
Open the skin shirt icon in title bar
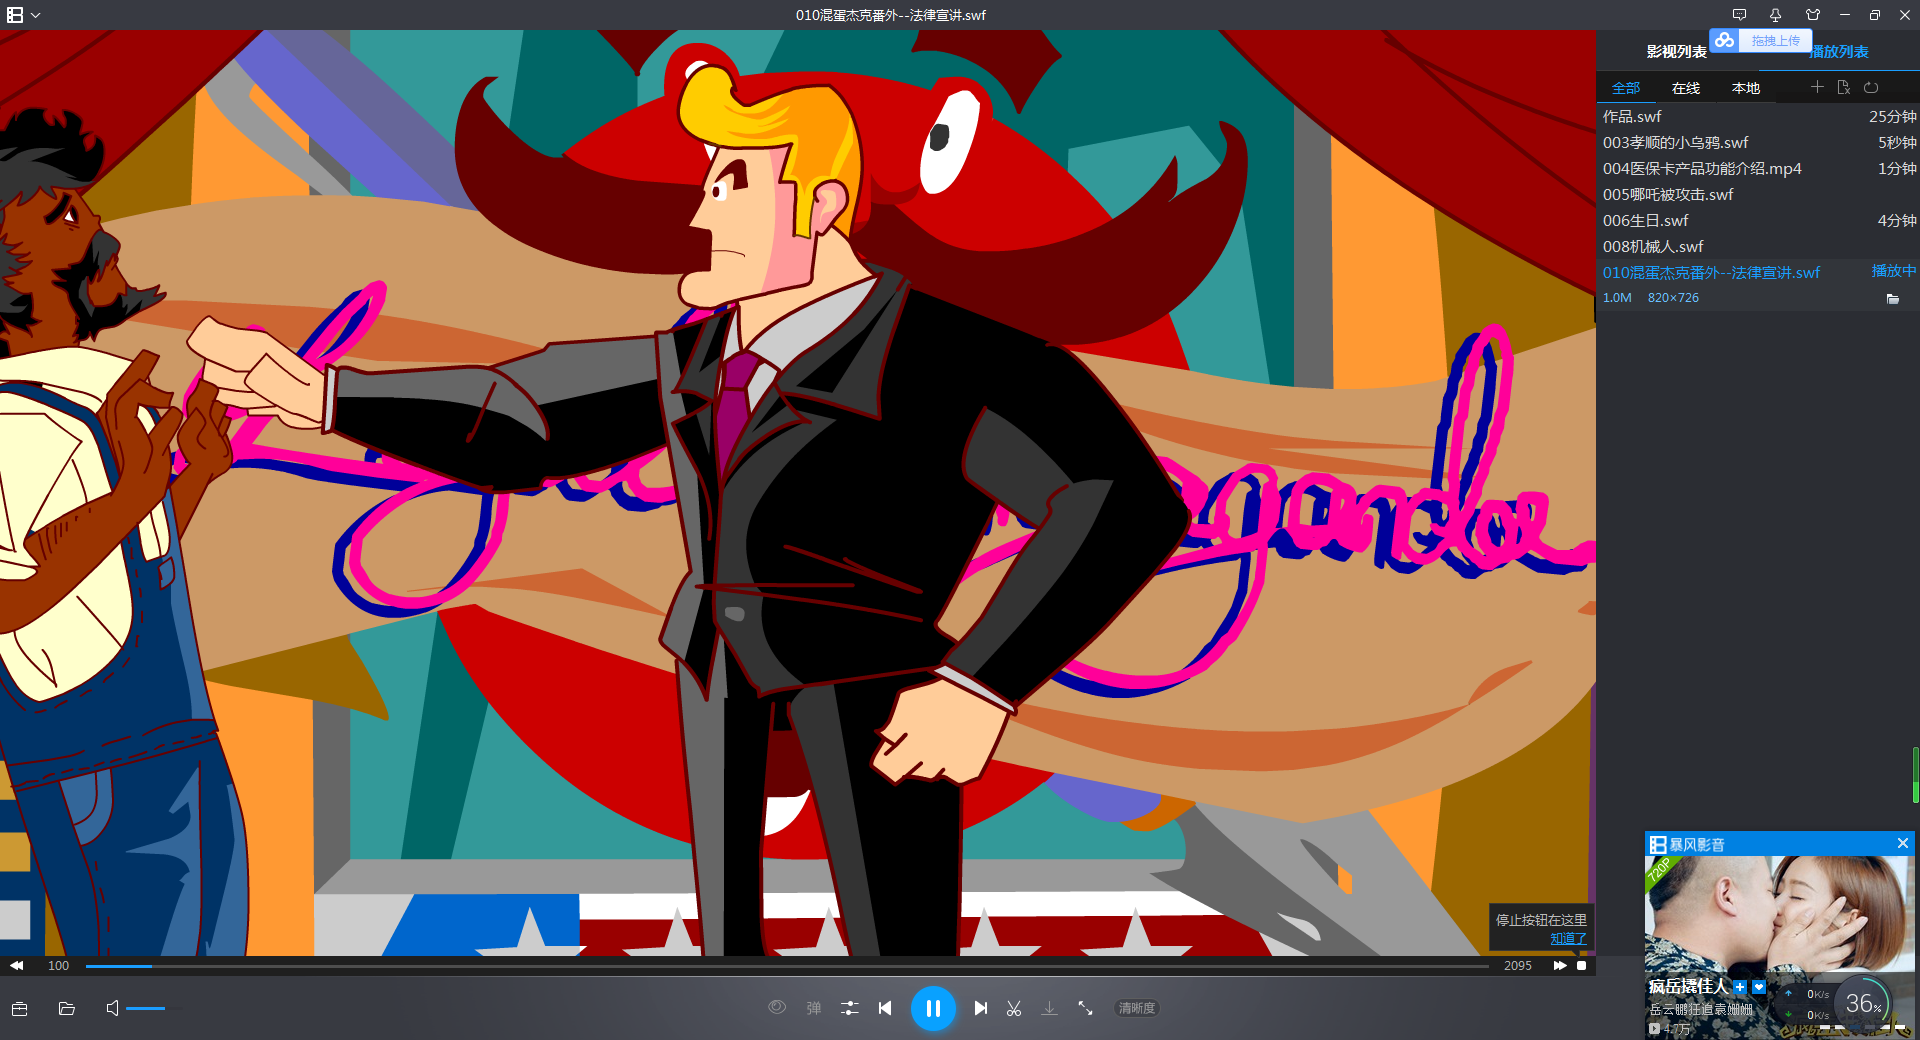[x=1812, y=15]
